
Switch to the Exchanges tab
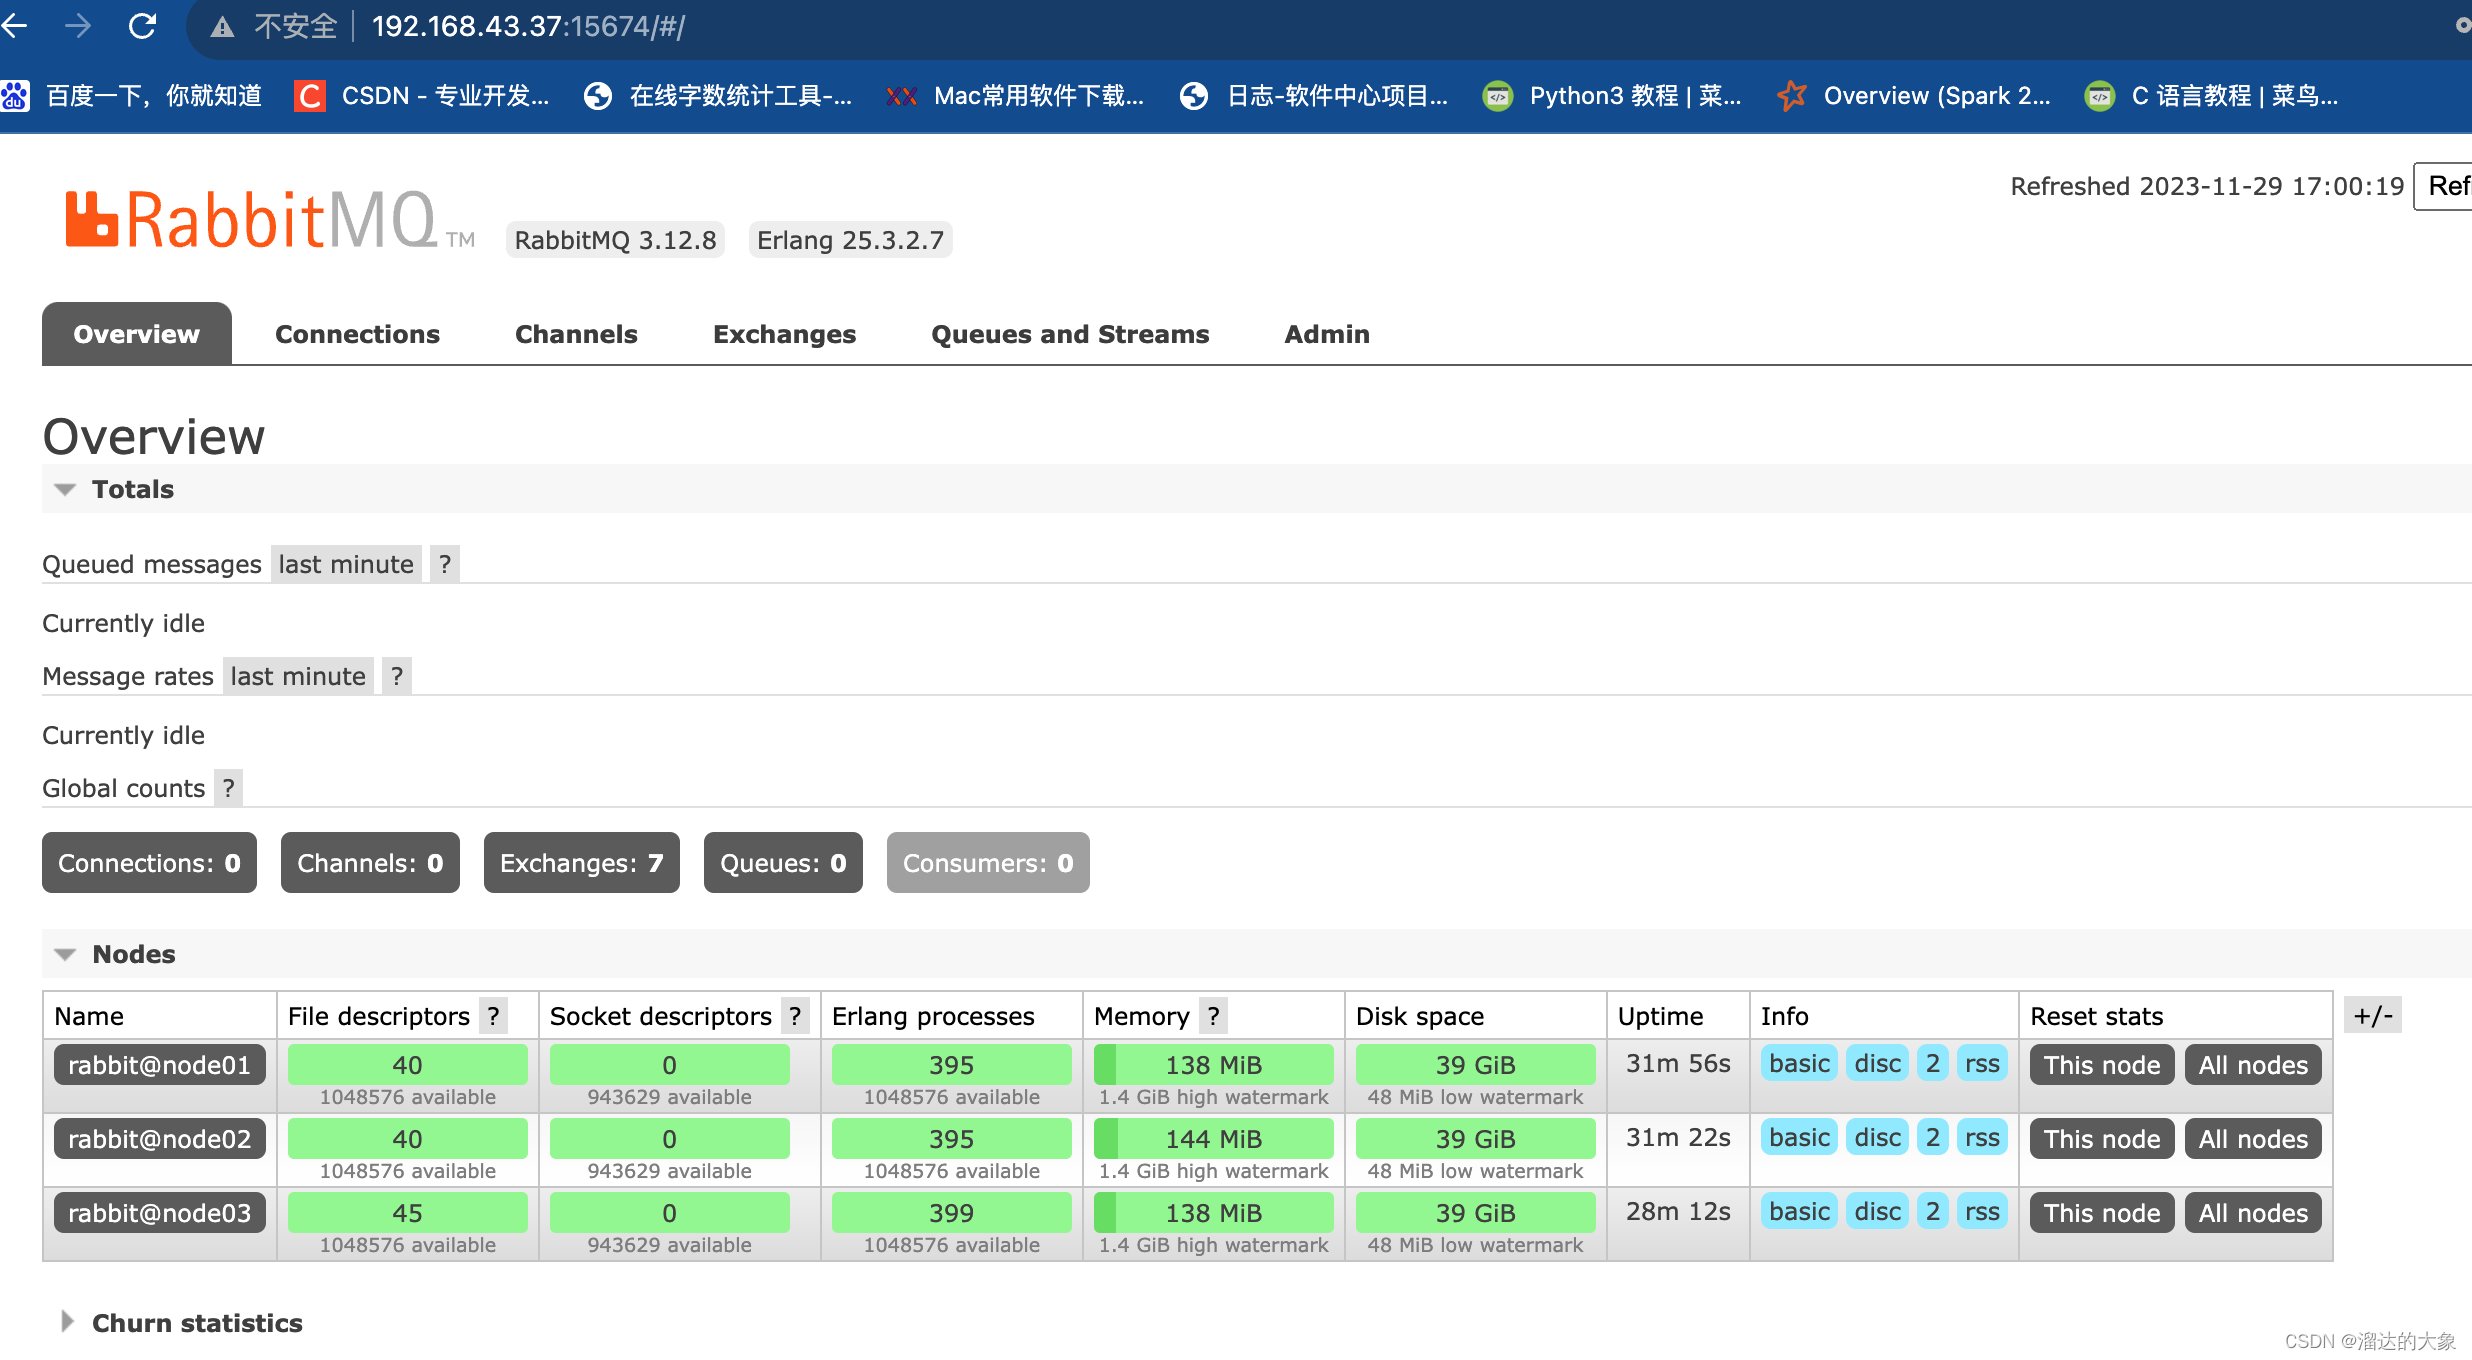(785, 334)
